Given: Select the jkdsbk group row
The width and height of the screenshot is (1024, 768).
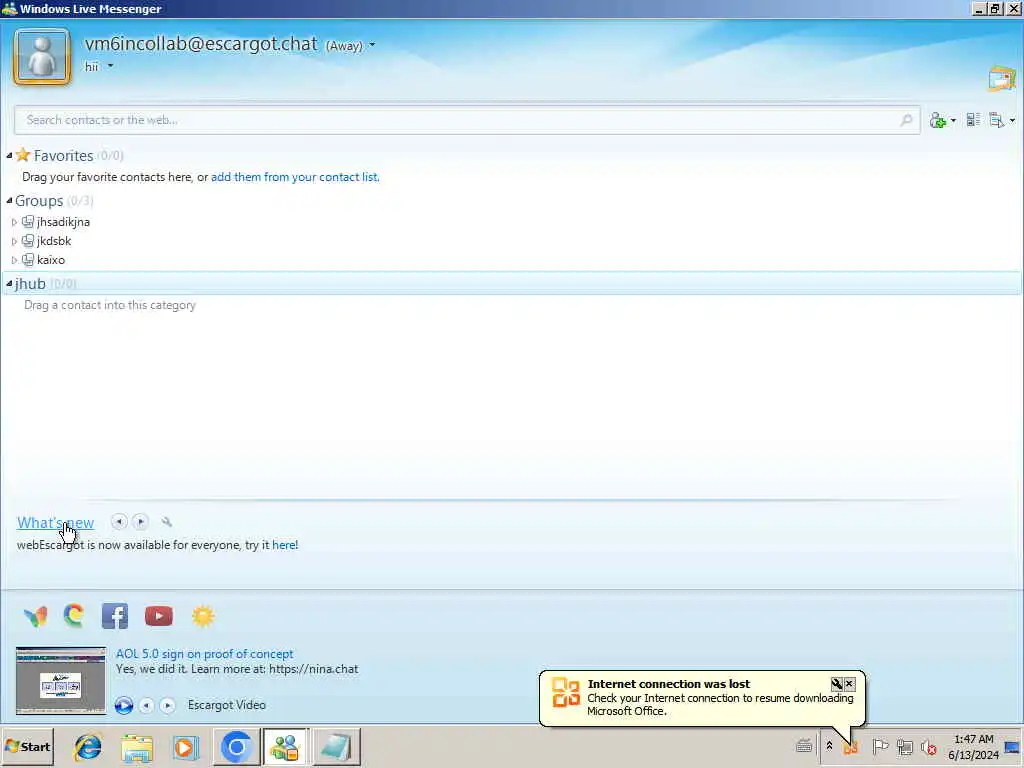Looking at the screenshot, I should [x=54, y=241].
